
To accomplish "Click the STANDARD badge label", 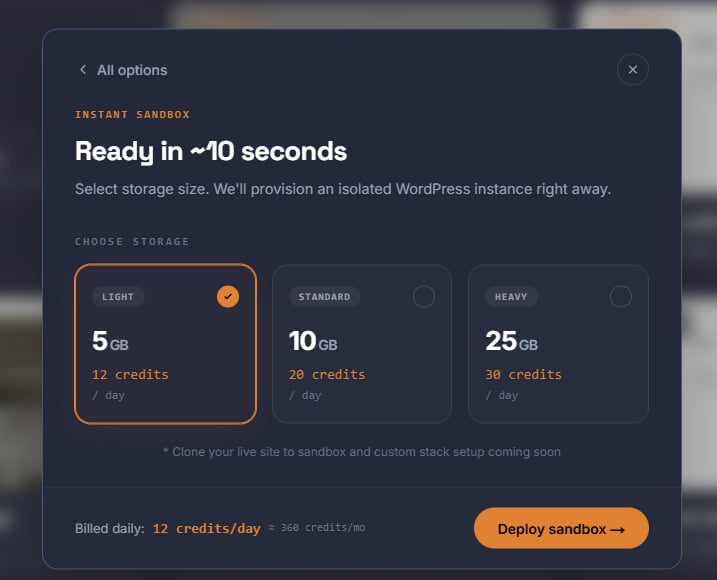I will 324,296.
